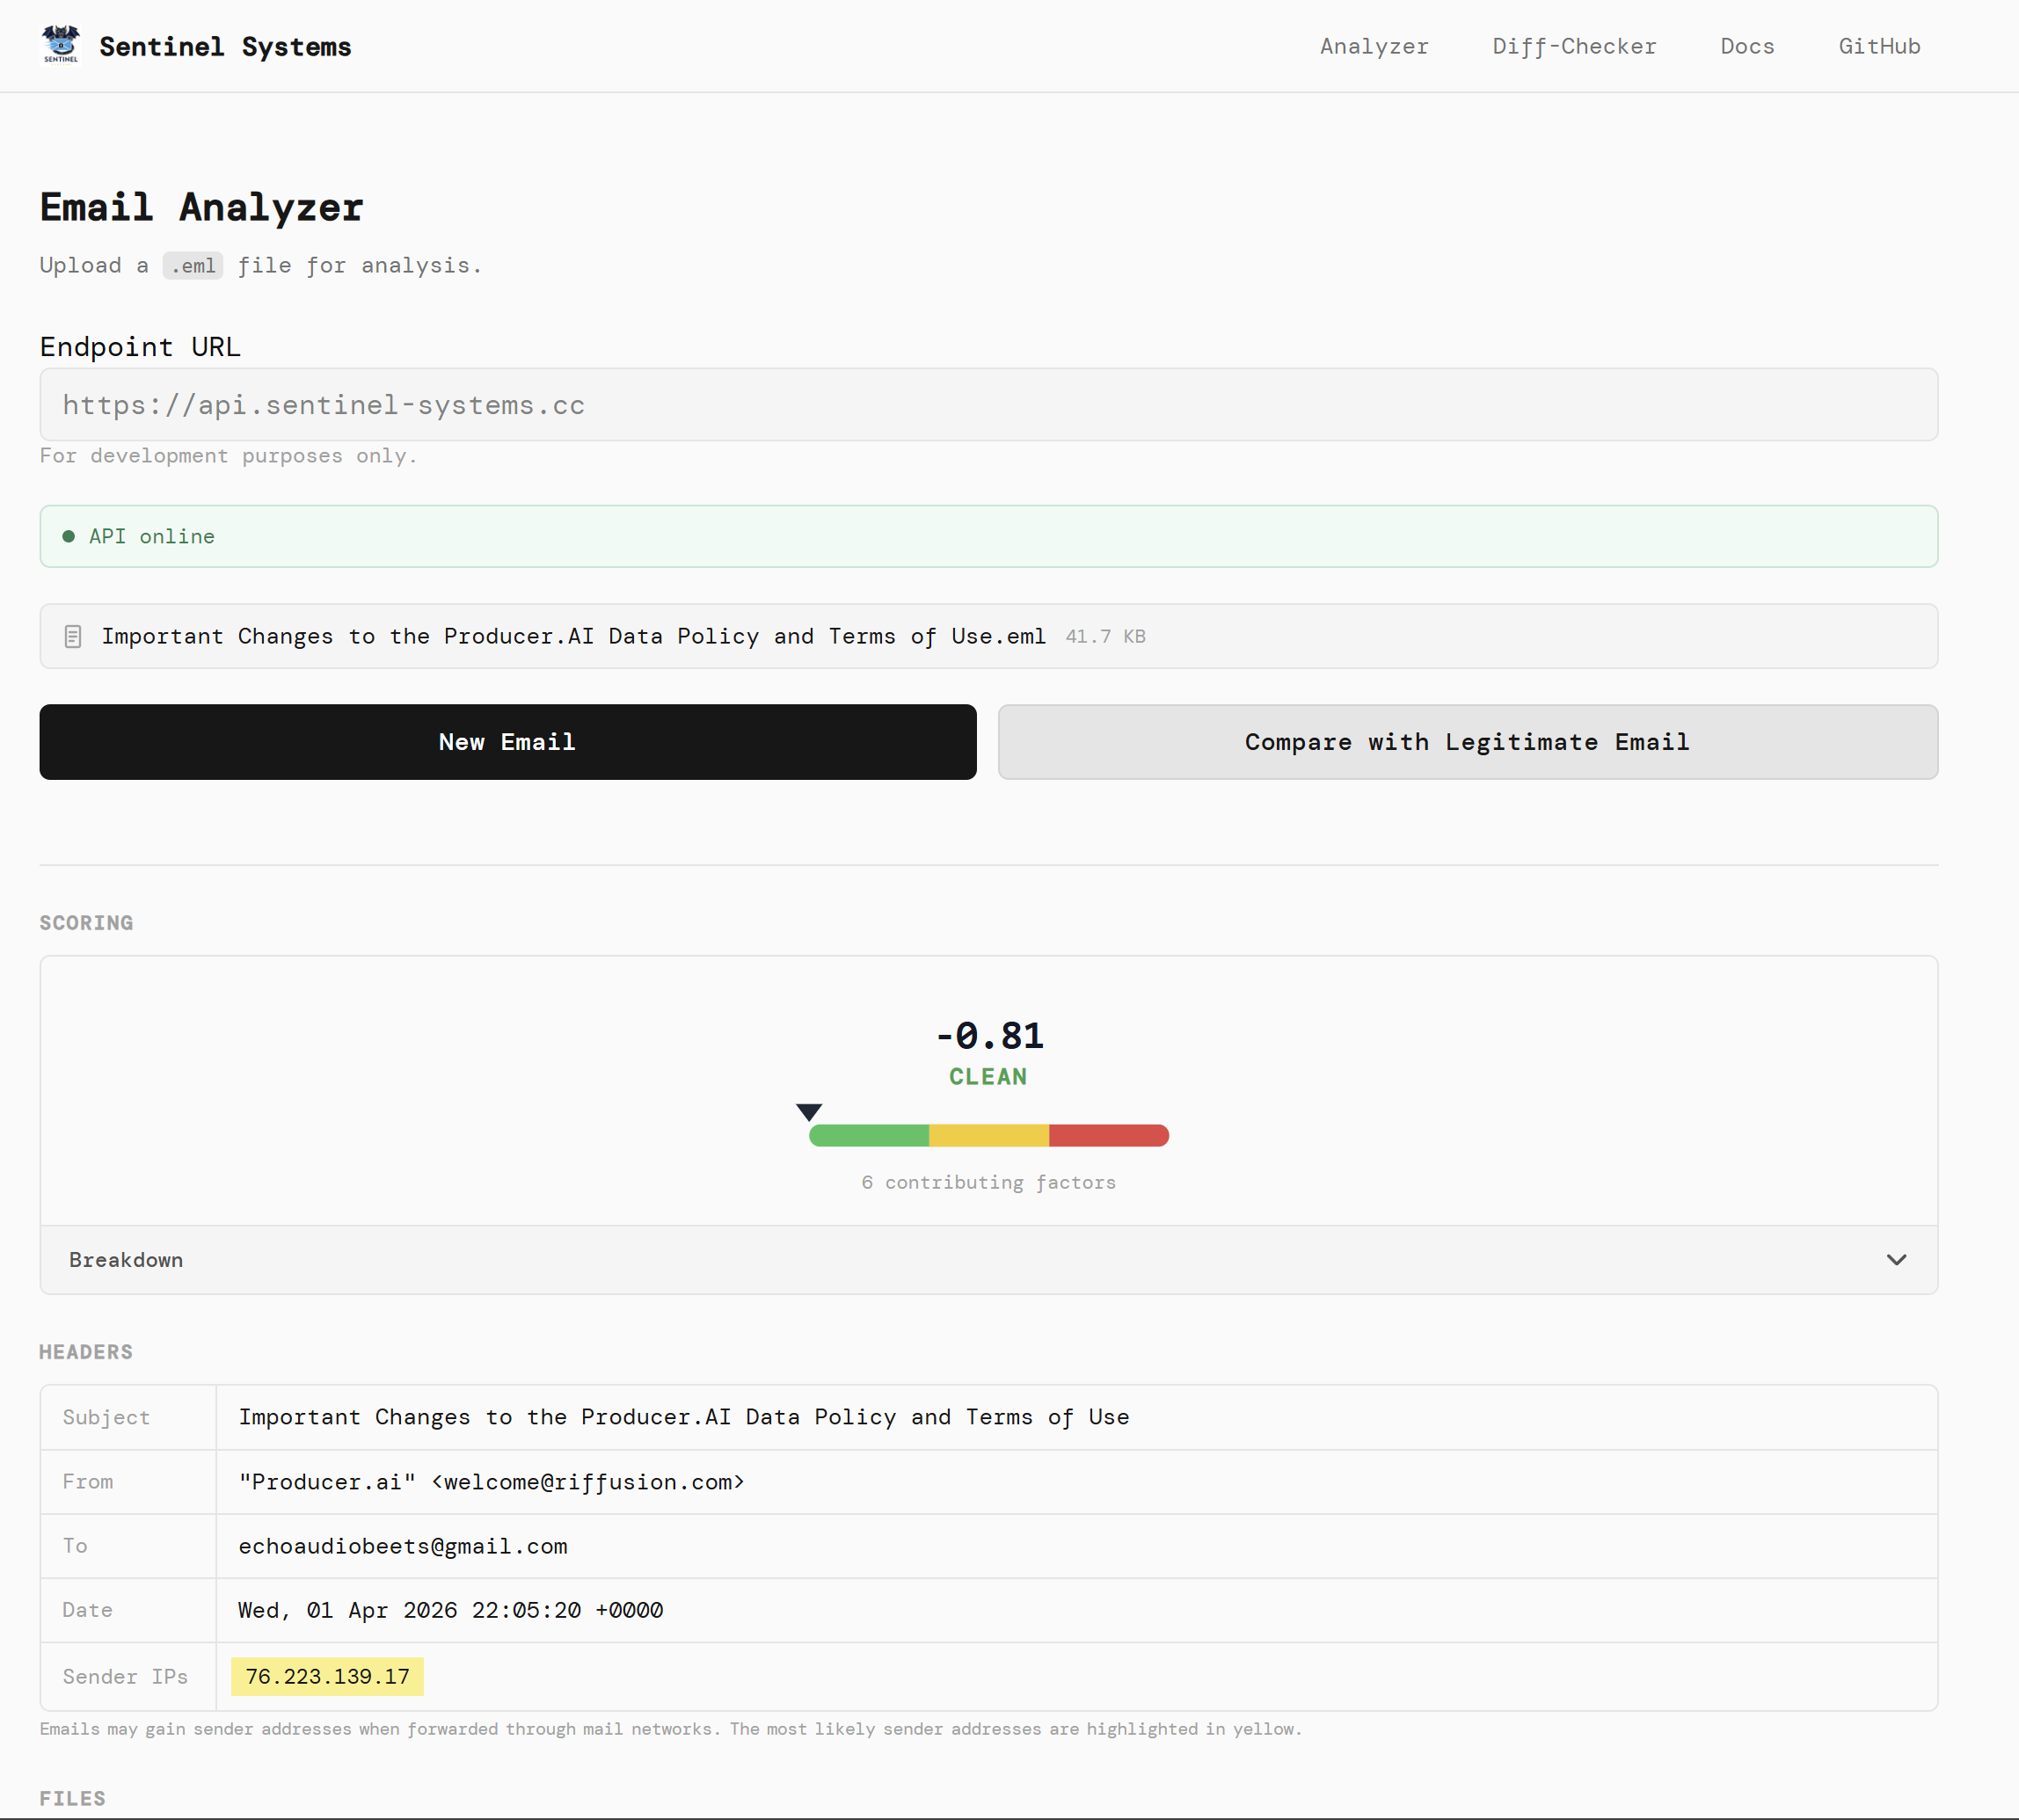Image resolution: width=2019 pixels, height=1820 pixels.
Task: Click the 'Subject' header label cell
Action: point(128,1418)
